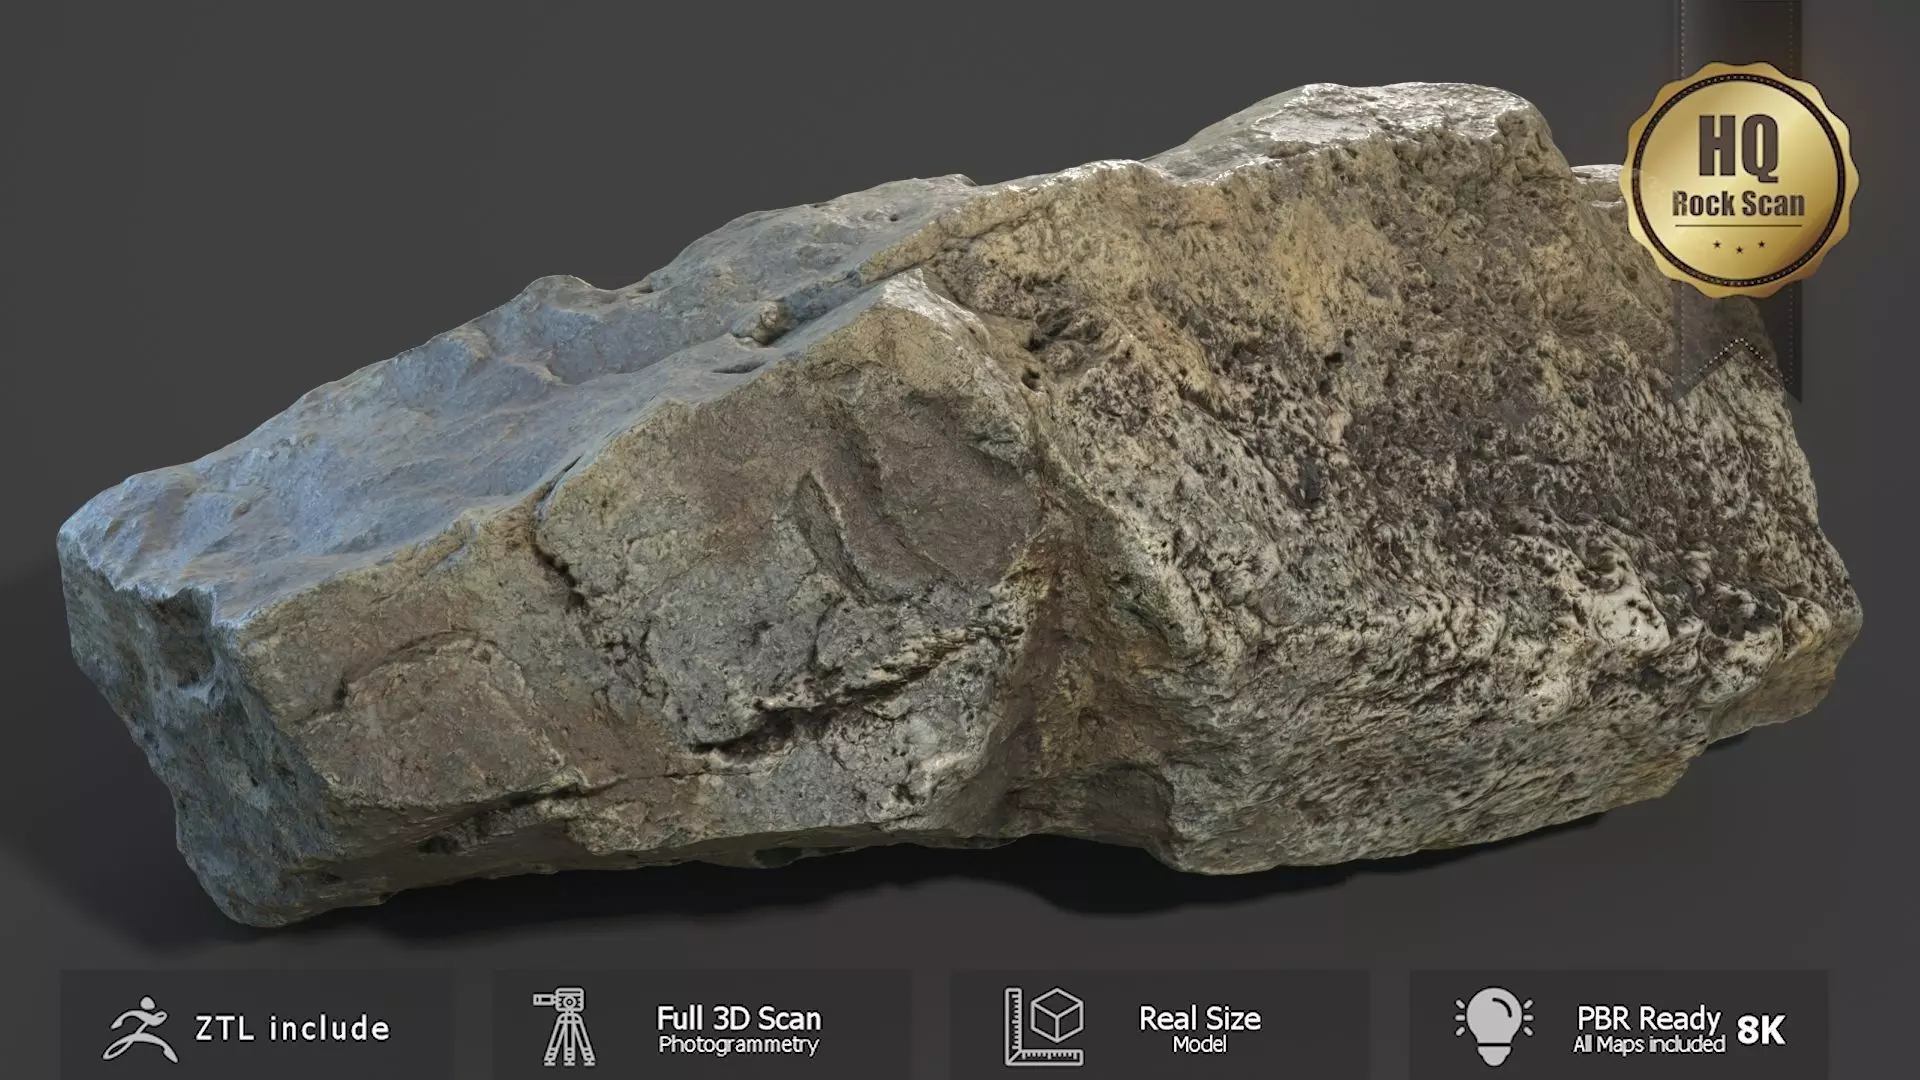Click the bold '8K' label
This screenshot has width=1920, height=1080.
point(1761,1030)
